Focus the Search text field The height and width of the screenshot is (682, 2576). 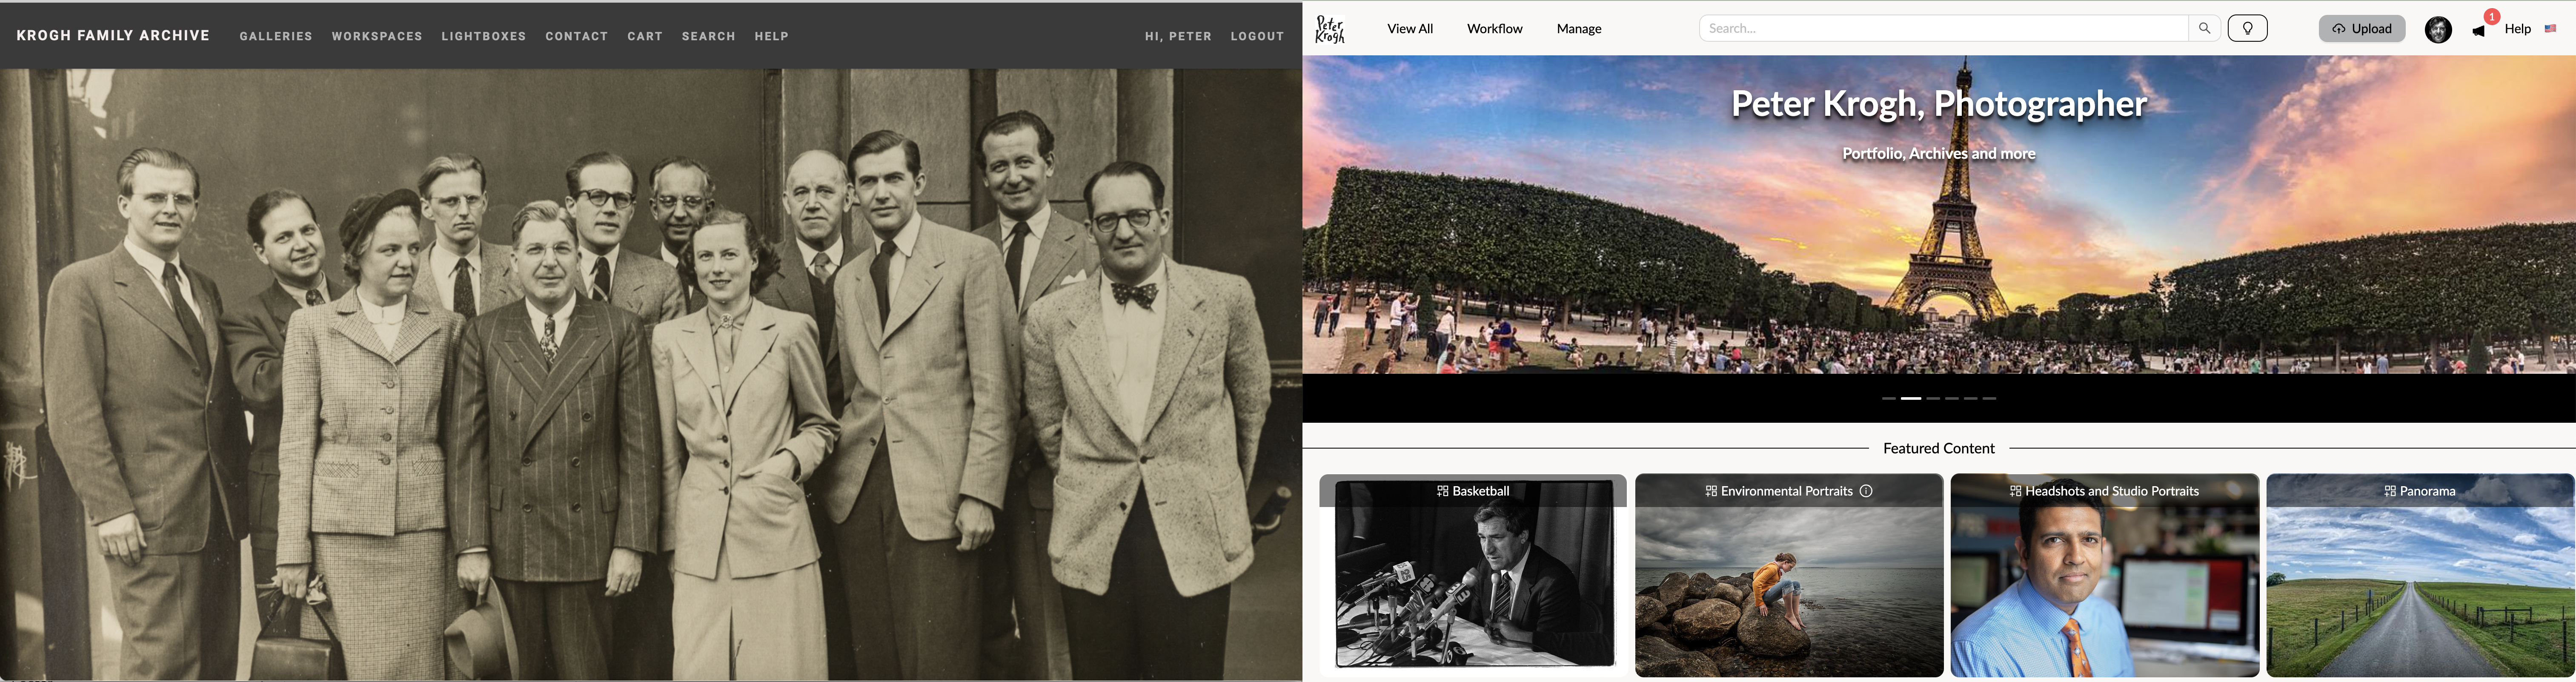coord(1944,28)
